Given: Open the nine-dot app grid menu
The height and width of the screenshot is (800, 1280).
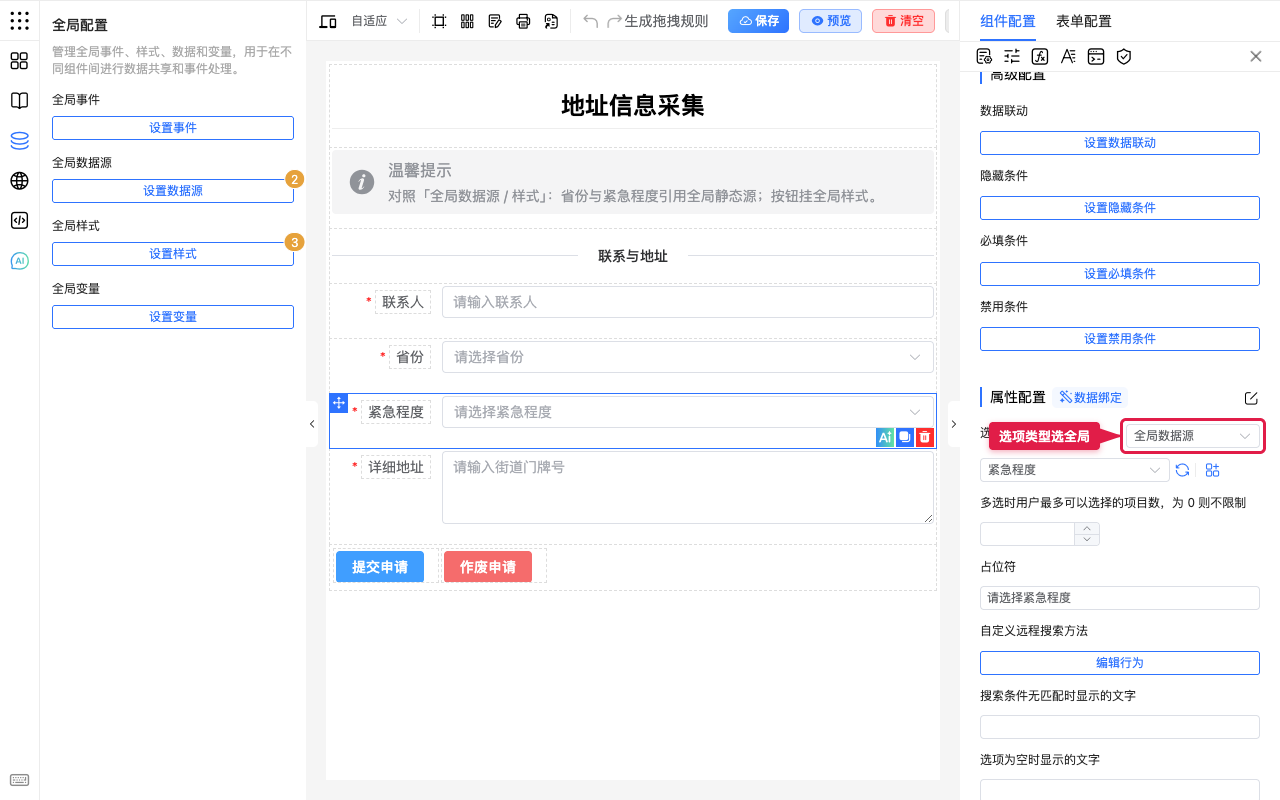Looking at the screenshot, I should 19,21.
